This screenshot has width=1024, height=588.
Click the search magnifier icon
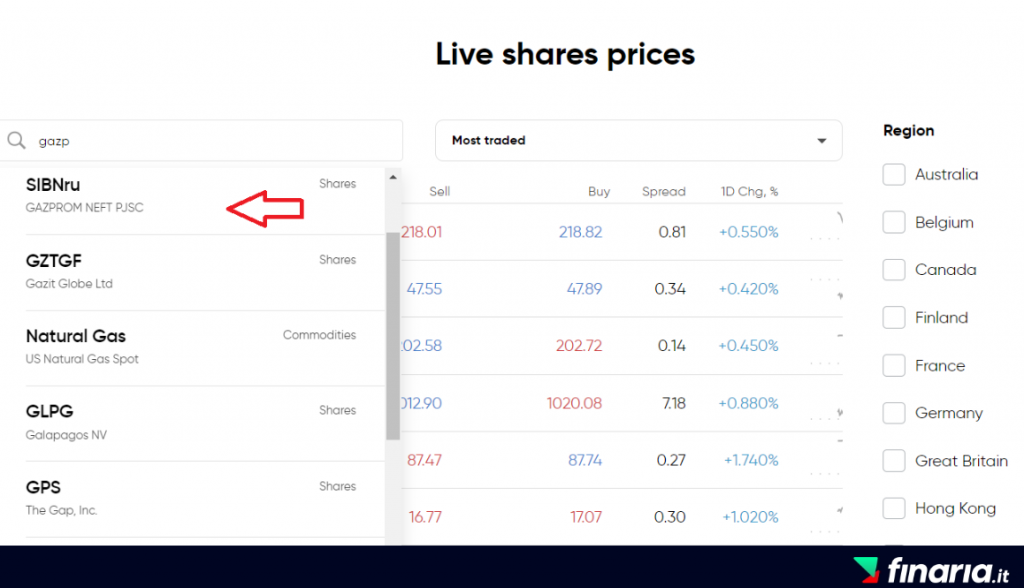[16, 141]
